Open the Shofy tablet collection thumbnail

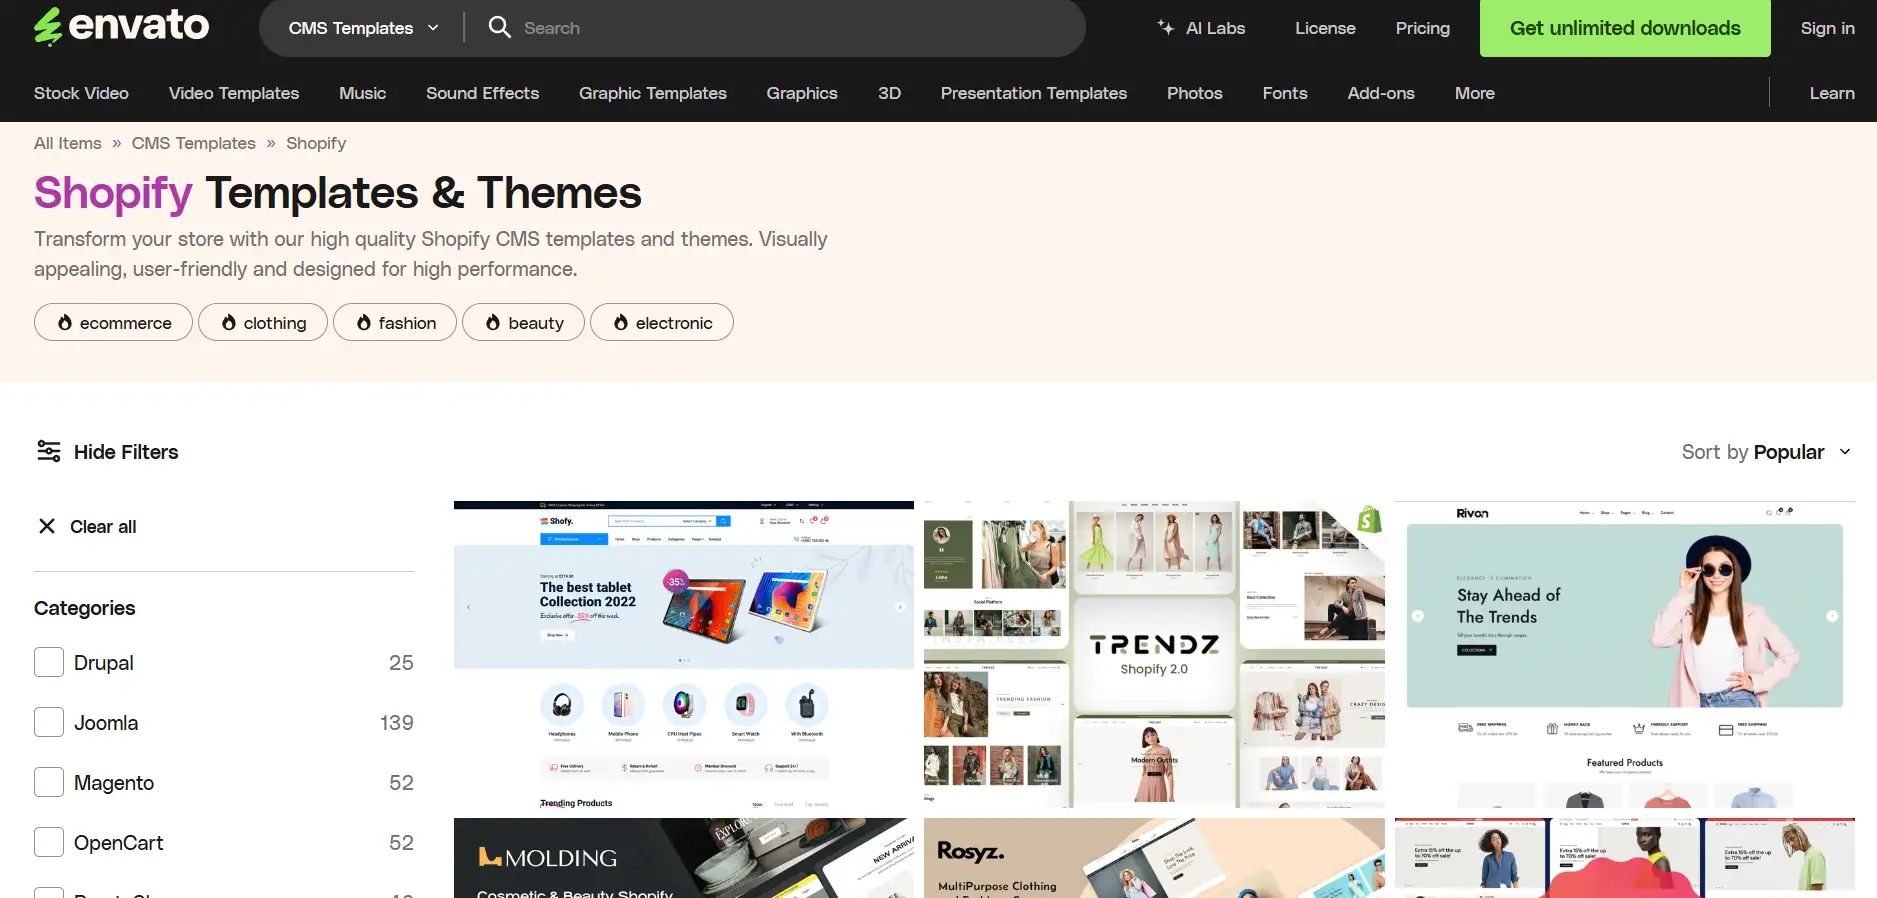(x=684, y=654)
